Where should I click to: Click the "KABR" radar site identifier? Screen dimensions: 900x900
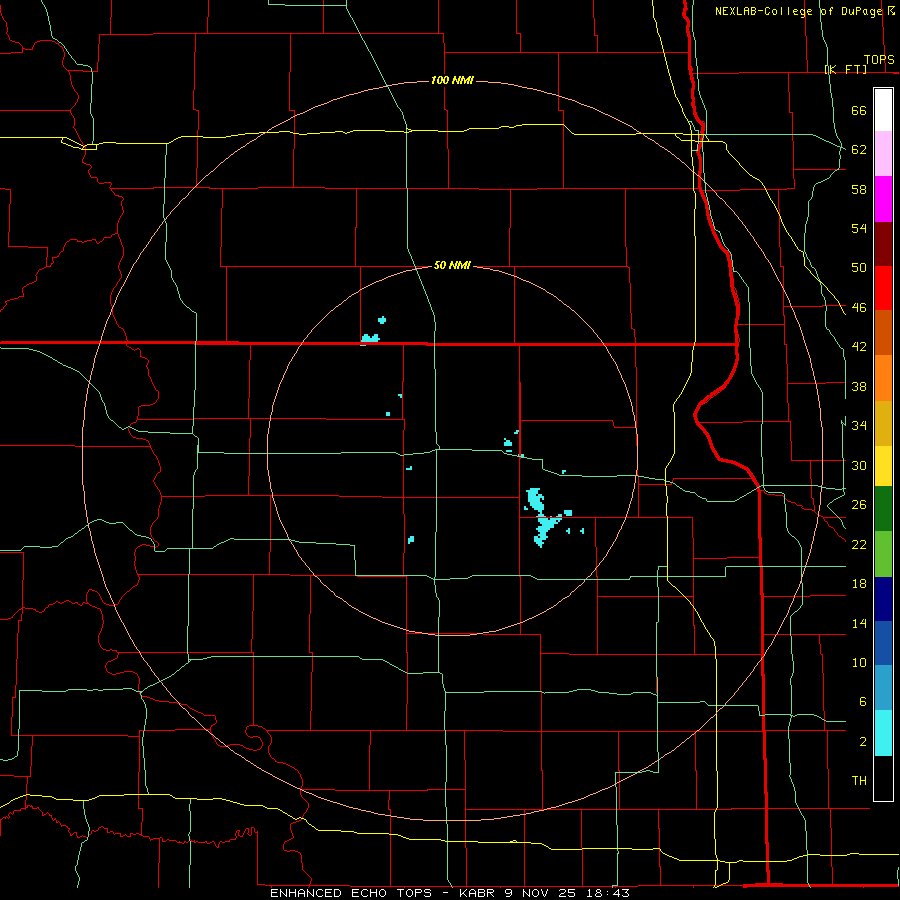(x=480, y=893)
